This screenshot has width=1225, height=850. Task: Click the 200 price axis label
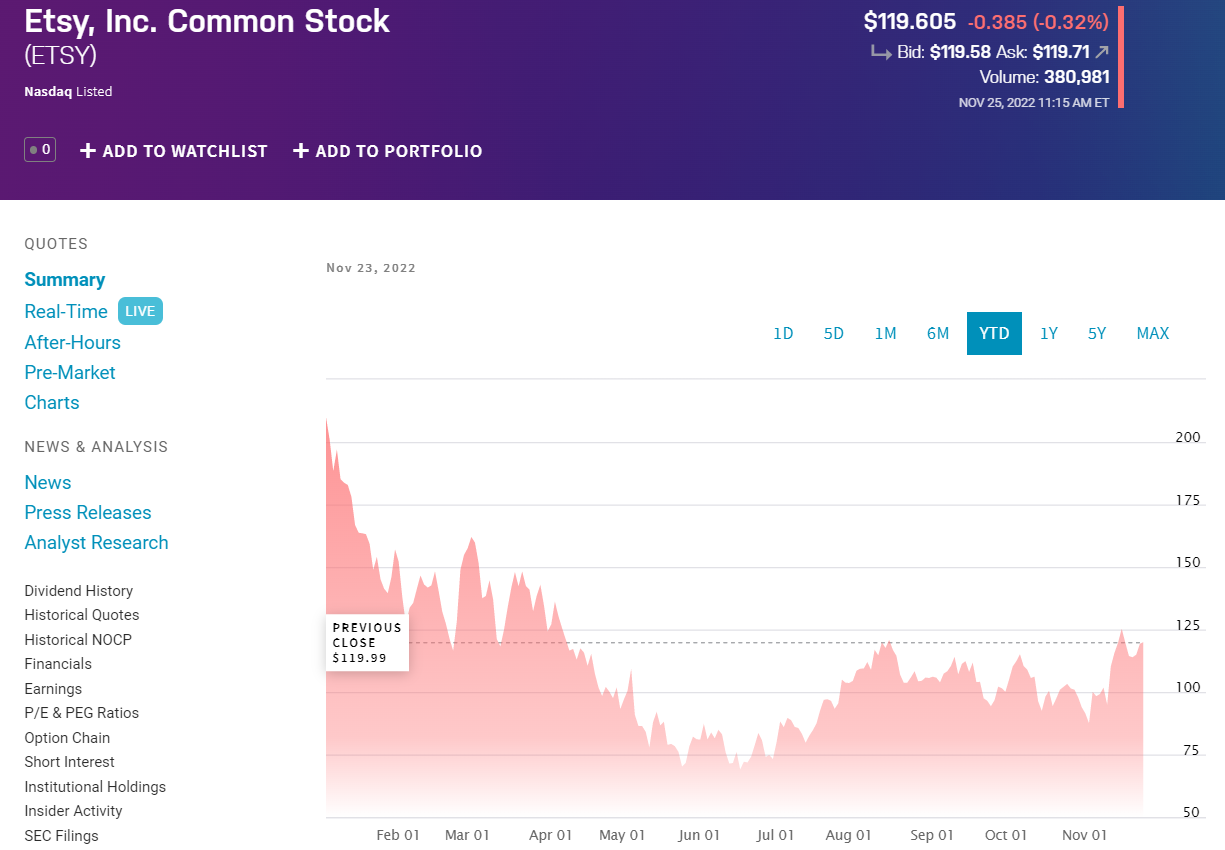click(1188, 437)
